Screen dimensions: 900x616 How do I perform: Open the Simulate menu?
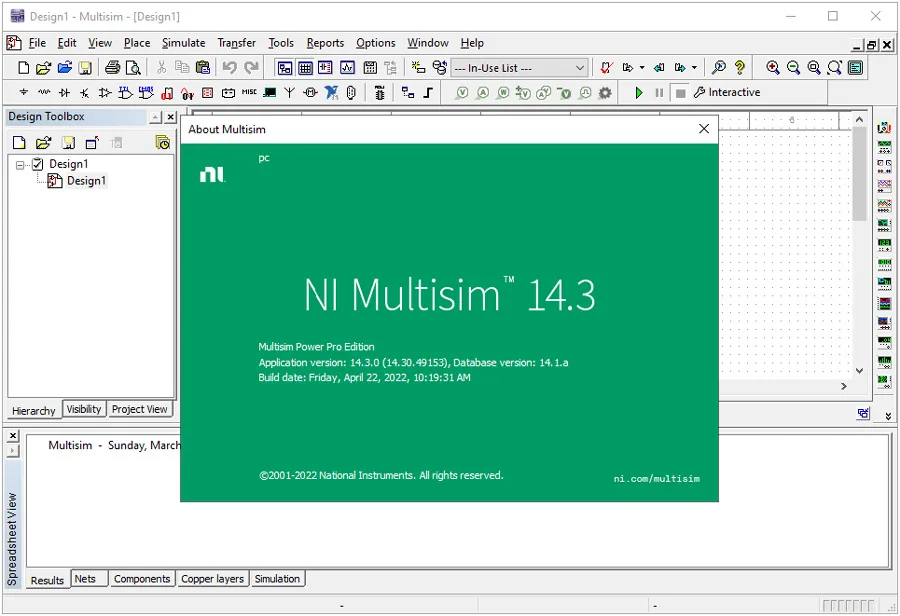183,43
